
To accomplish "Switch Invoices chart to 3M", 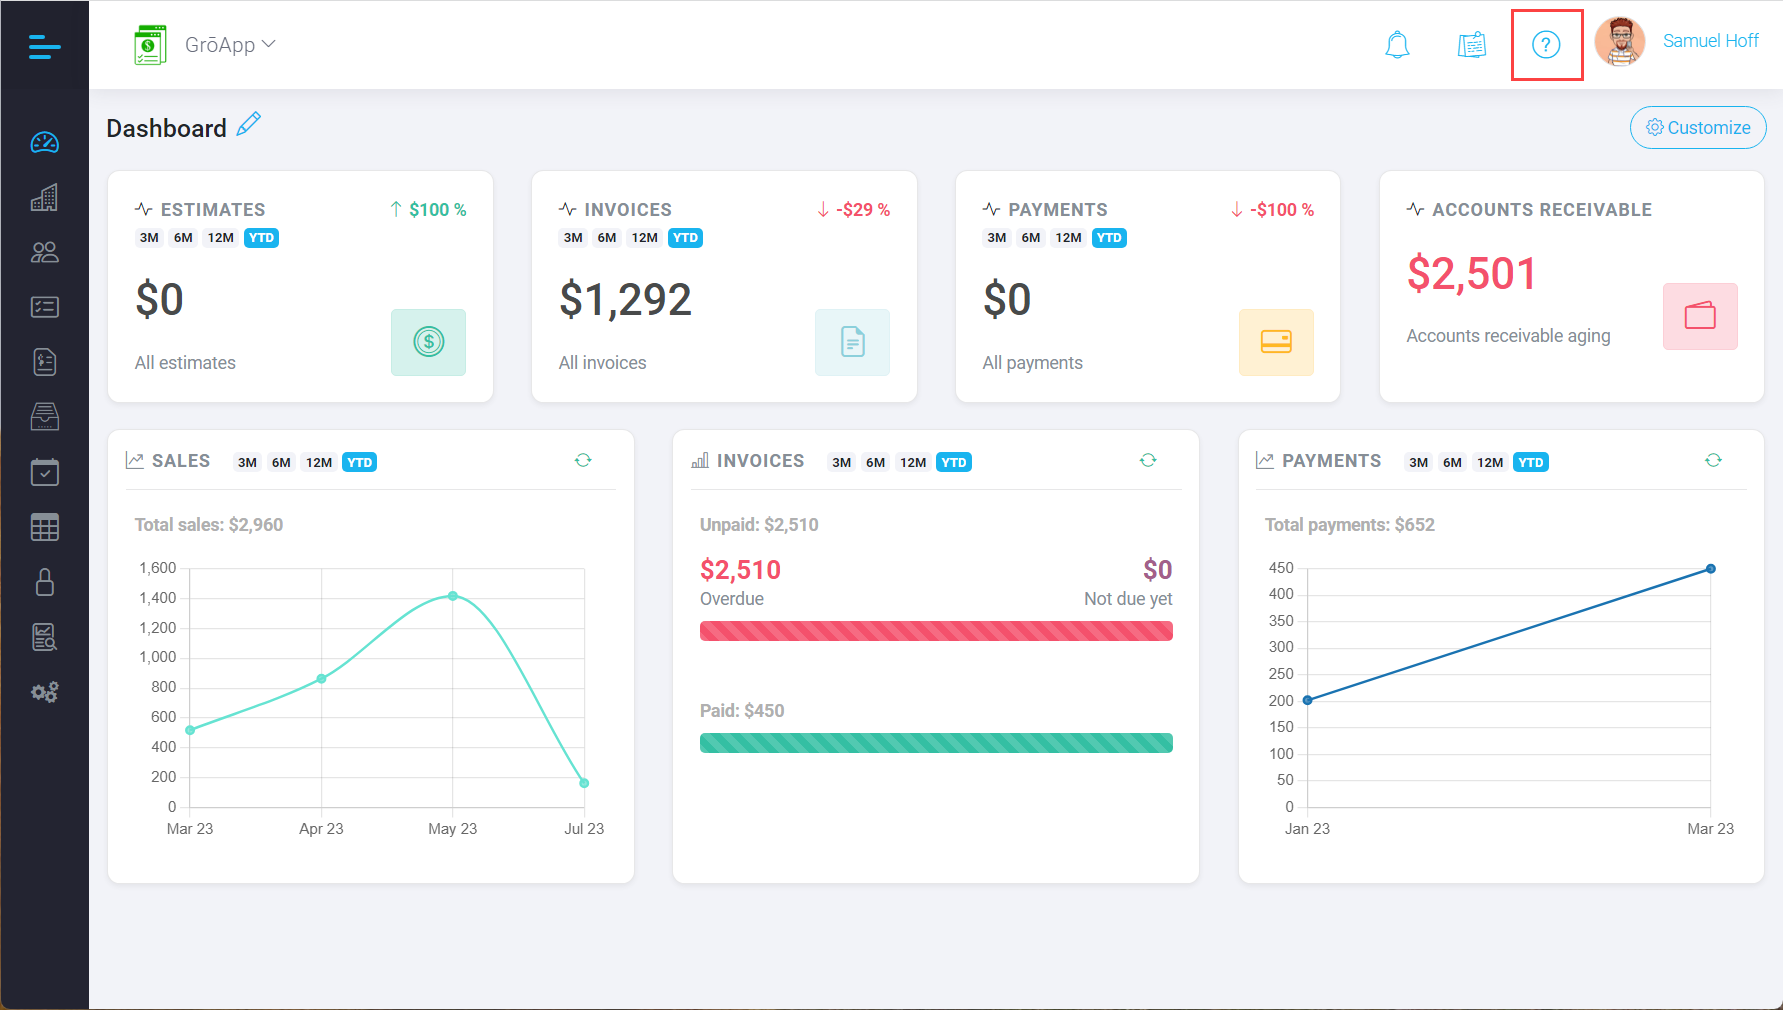I will pyautogui.click(x=841, y=462).
